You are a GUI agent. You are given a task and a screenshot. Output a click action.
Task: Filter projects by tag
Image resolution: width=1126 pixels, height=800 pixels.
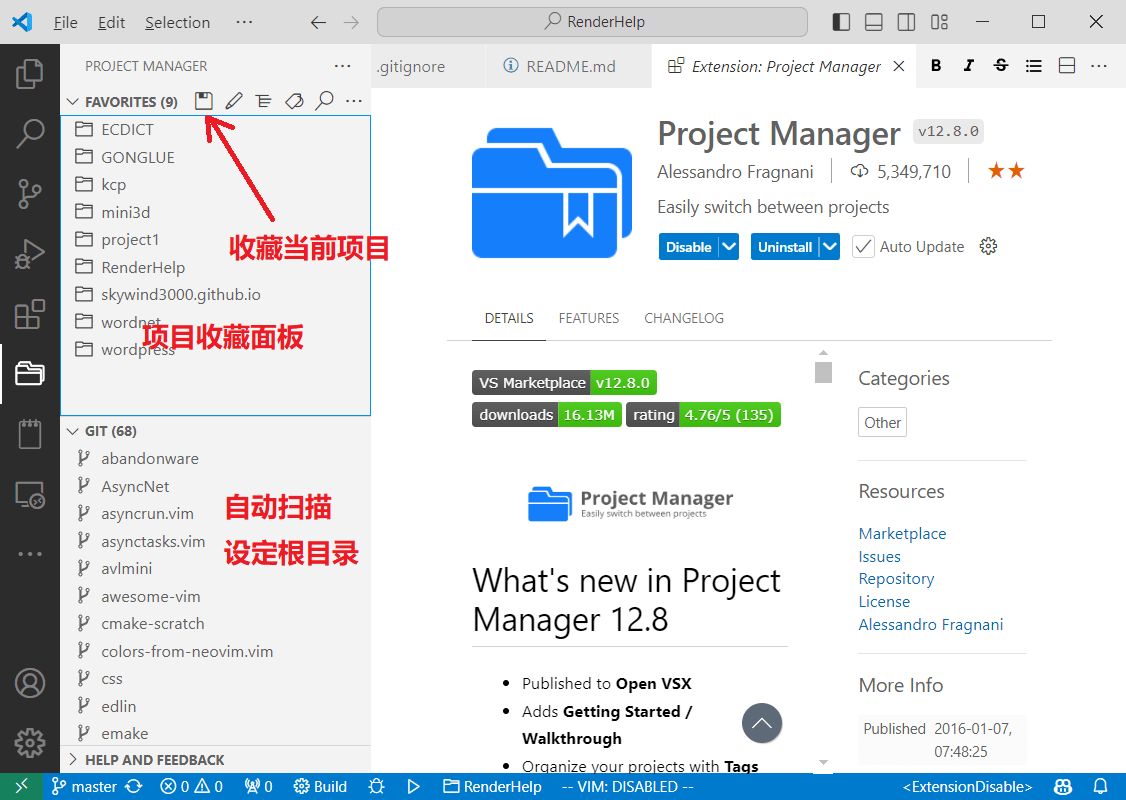[x=294, y=101]
